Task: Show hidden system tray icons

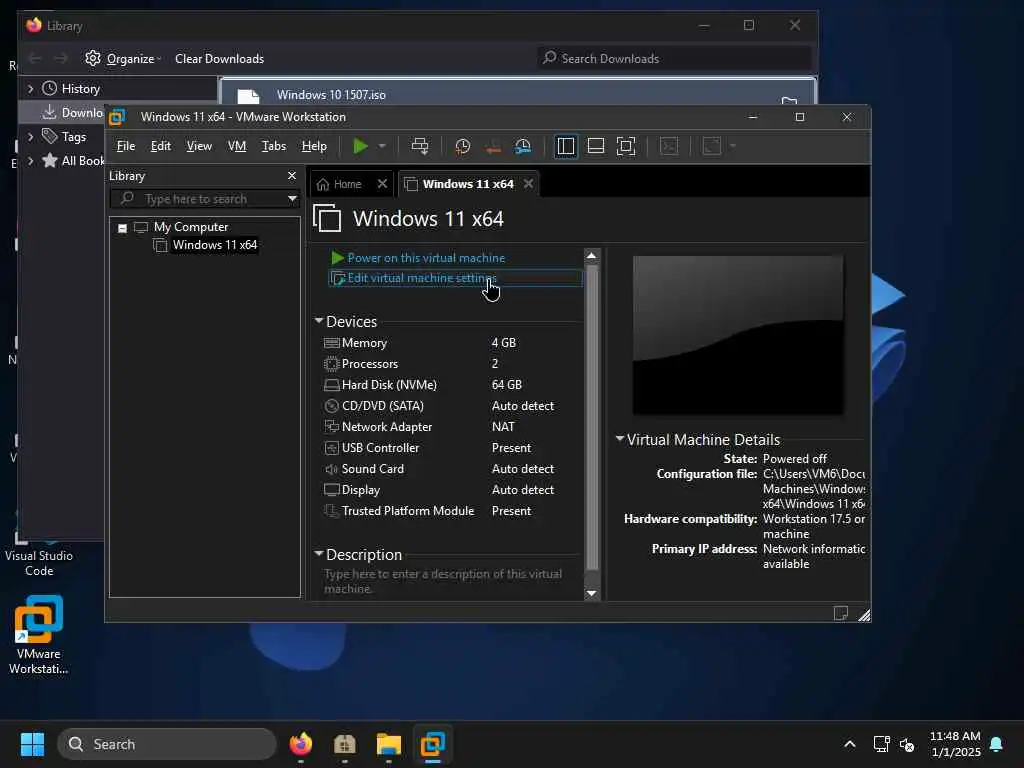Action: pyautogui.click(x=850, y=744)
